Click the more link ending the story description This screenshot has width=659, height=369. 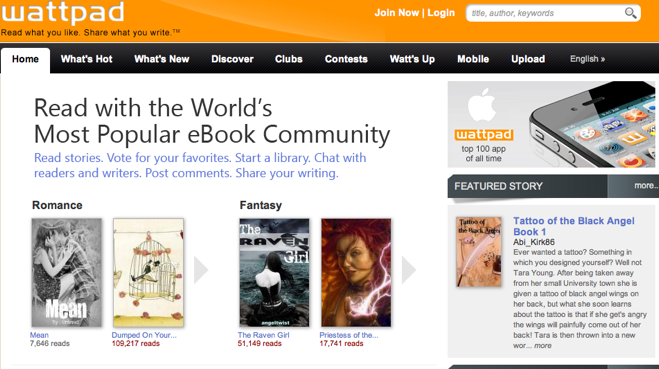543,345
